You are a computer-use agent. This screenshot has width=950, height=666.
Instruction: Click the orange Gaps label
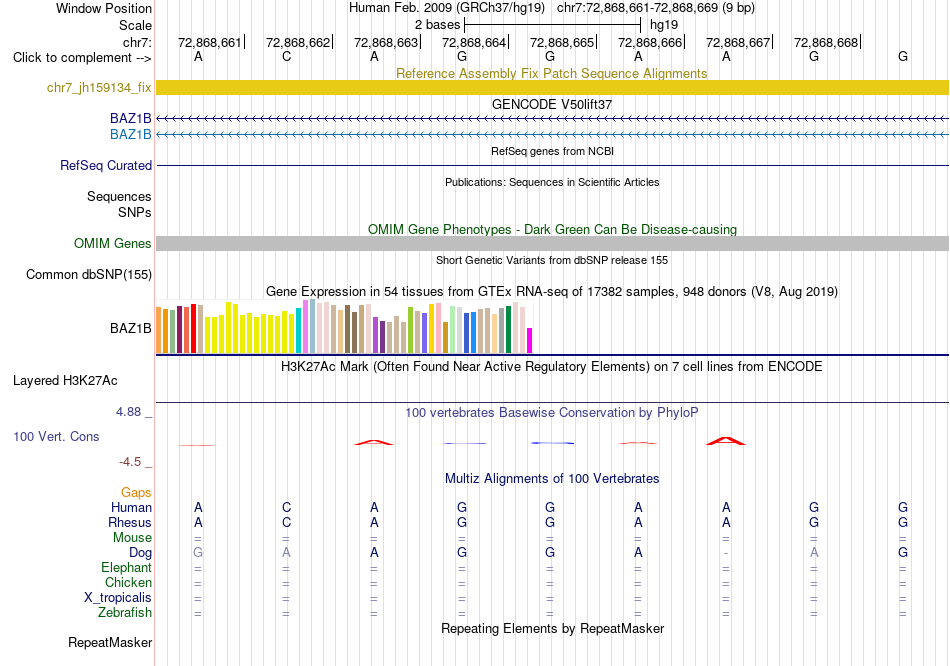[136, 493]
